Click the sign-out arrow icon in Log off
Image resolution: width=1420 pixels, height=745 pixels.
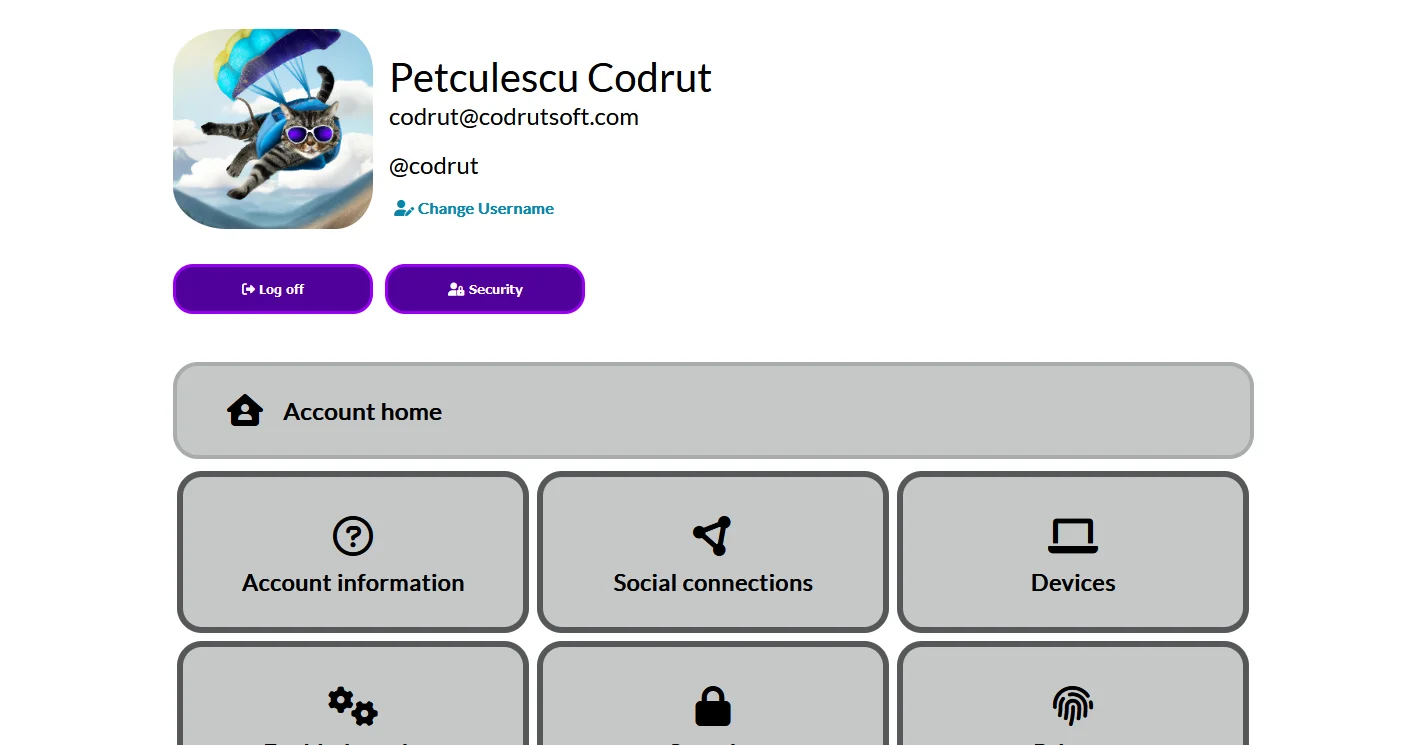click(x=248, y=289)
